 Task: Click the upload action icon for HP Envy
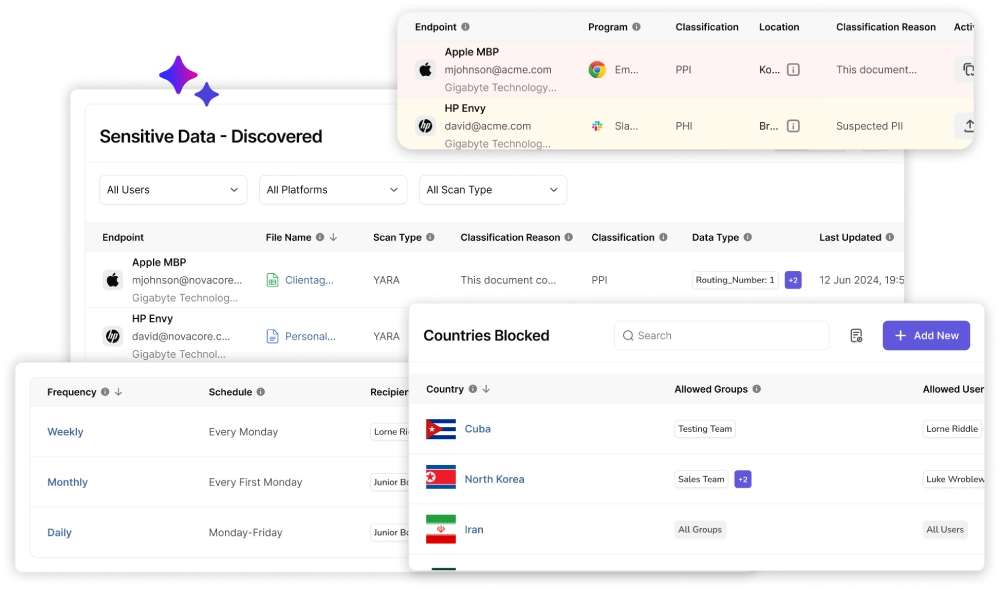click(967, 126)
